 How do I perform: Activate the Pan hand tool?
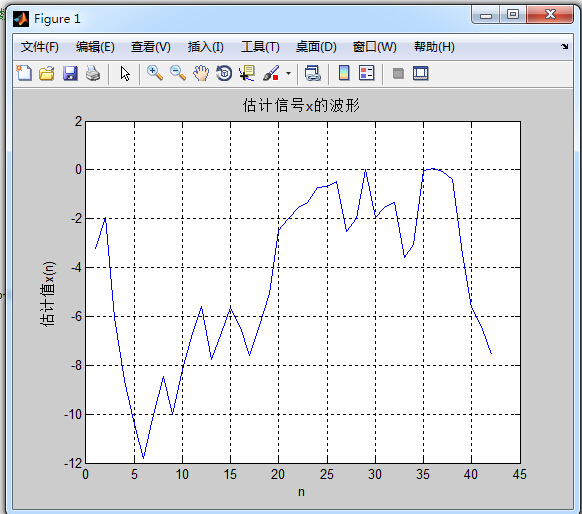[x=201, y=73]
